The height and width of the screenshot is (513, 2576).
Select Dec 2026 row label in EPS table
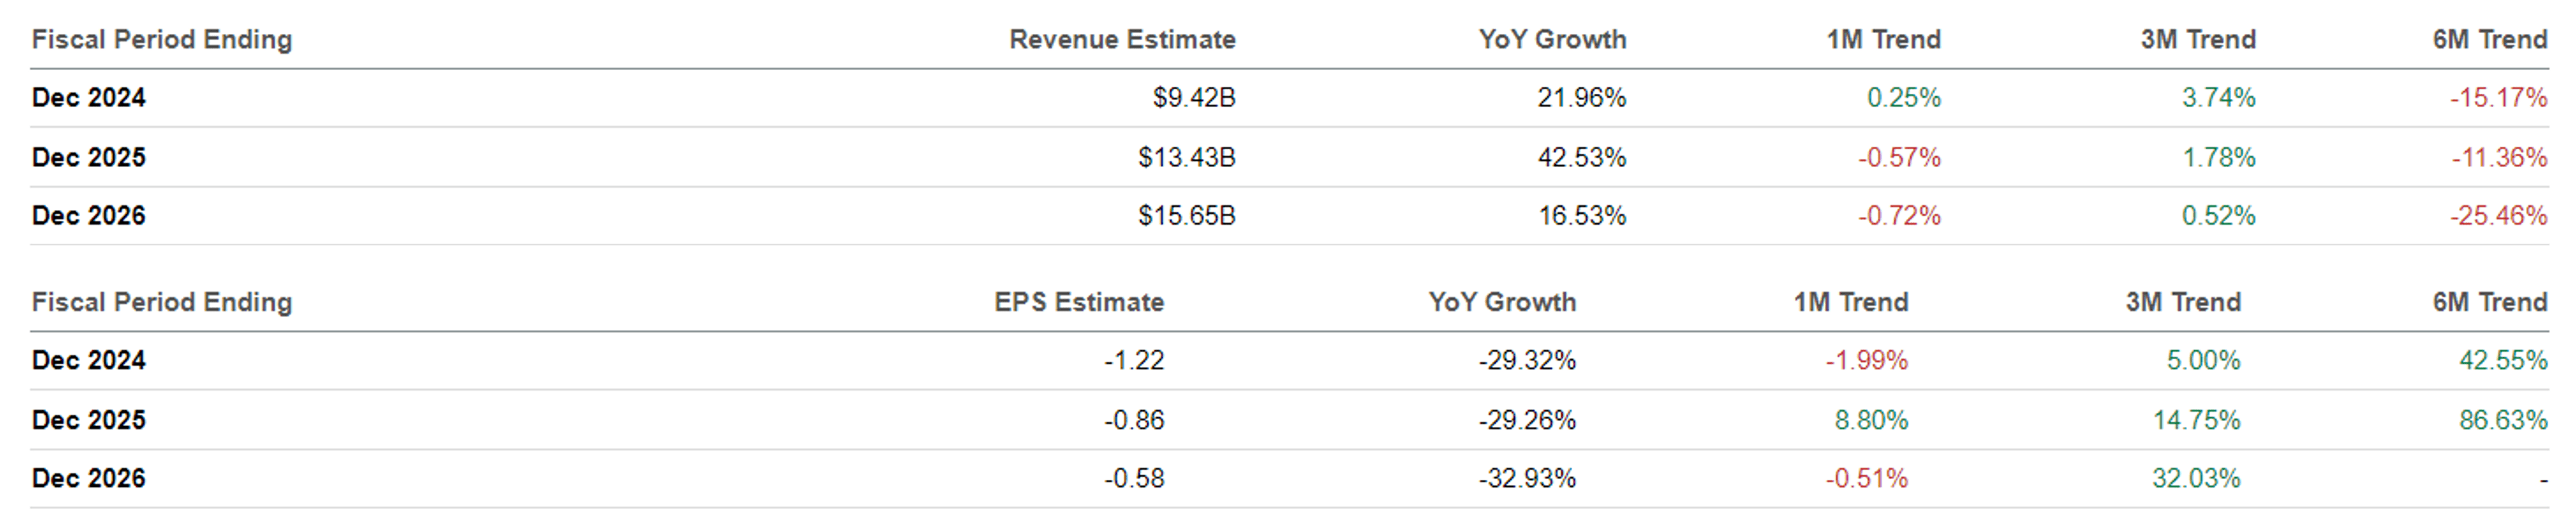(89, 478)
